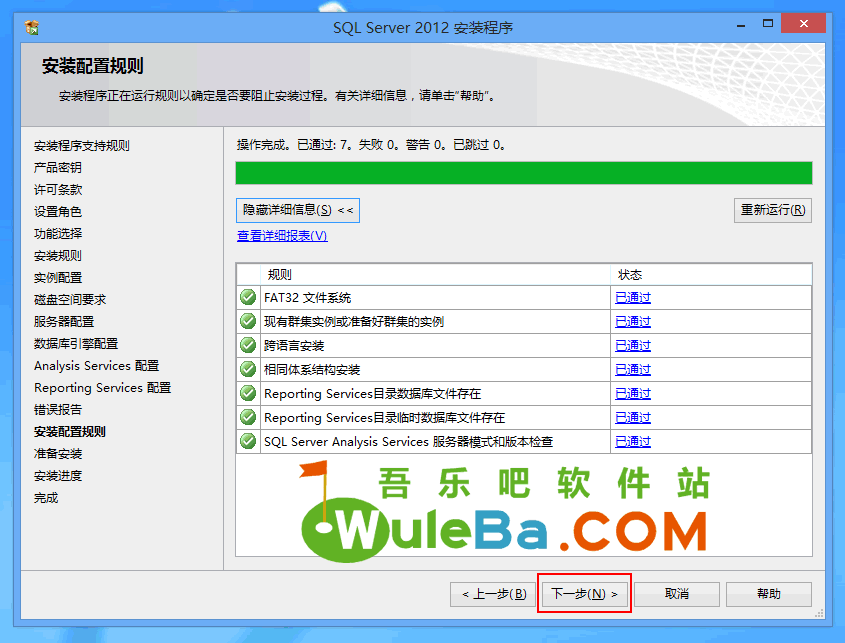Select 安装规则 step in sidebar
Image resolution: width=845 pixels, height=643 pixels.
pyautogui.click(x=58, y=255)
